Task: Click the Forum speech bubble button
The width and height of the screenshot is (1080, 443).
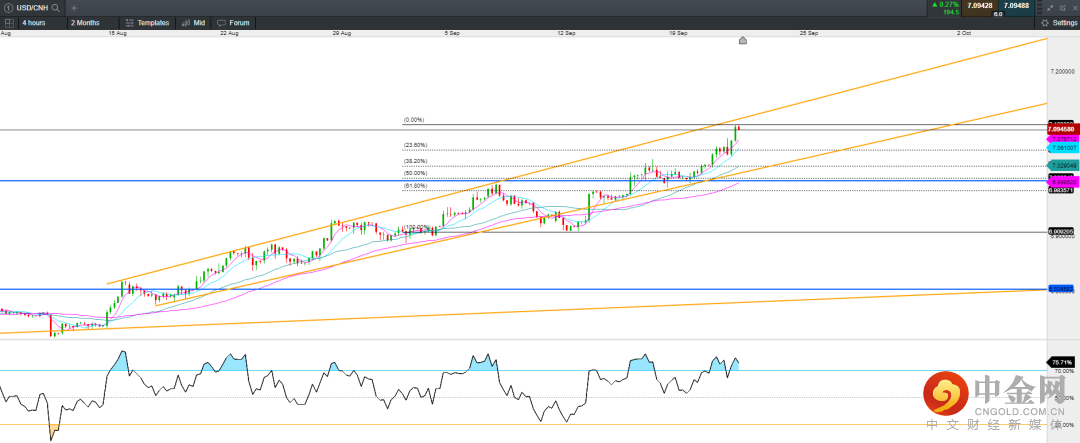Action: click(235, 22)
